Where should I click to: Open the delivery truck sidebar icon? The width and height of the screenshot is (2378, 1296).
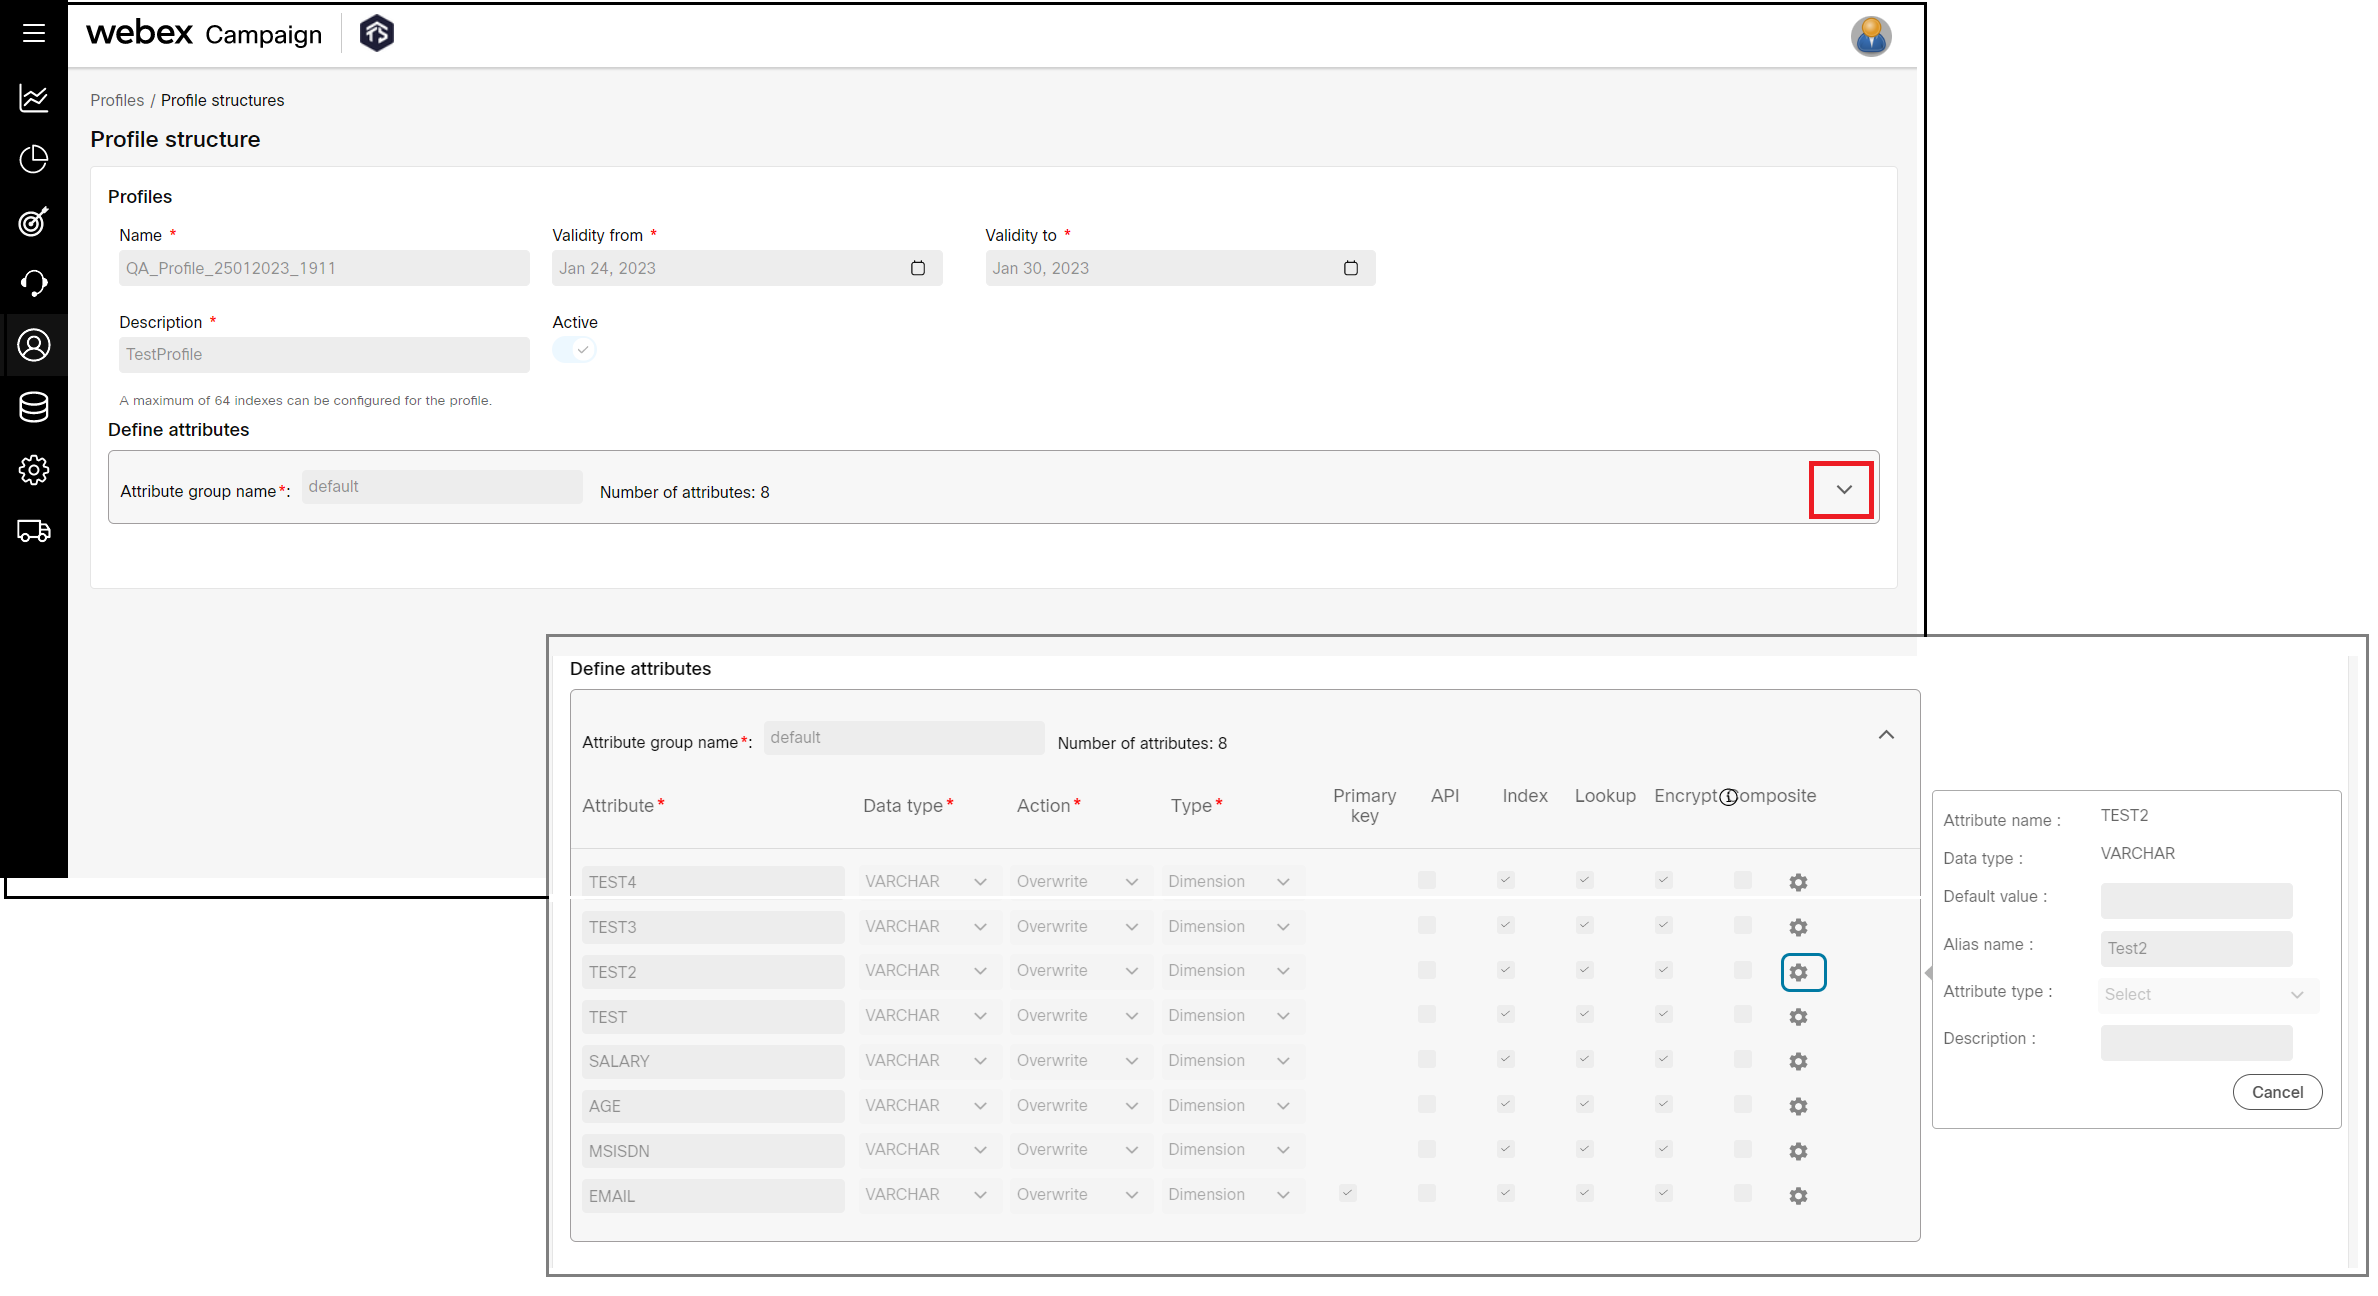click(x=34, y=531)
